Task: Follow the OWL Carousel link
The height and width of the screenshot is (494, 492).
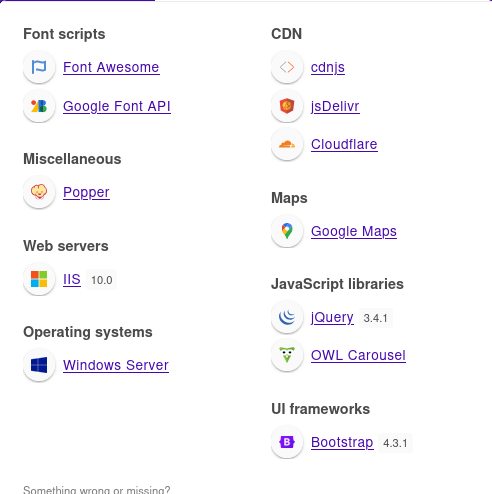Action: click(x=358, y=355)
